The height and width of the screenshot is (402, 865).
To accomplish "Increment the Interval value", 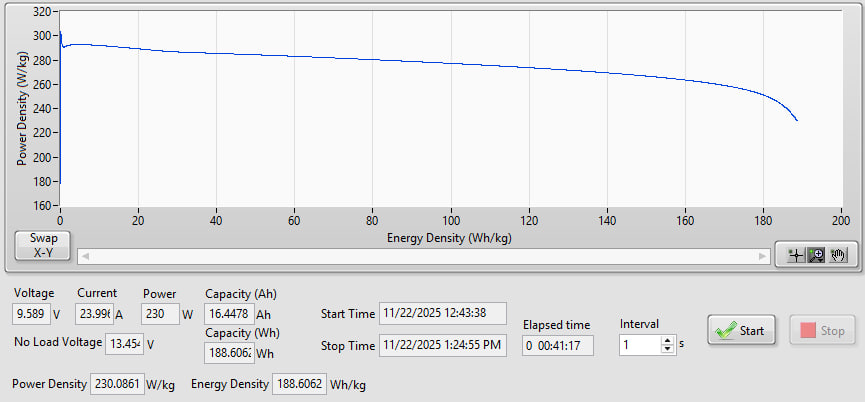I will (667, 339).
